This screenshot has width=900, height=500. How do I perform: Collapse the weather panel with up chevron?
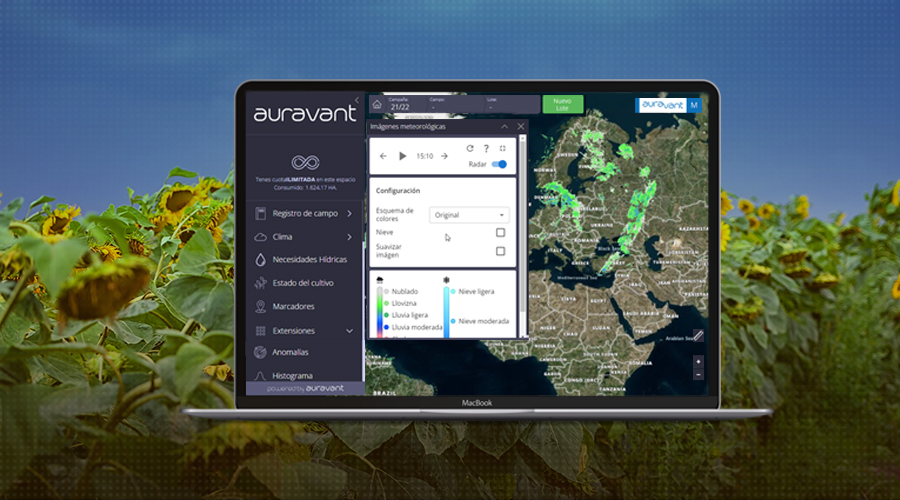click(x=504, y=126)
